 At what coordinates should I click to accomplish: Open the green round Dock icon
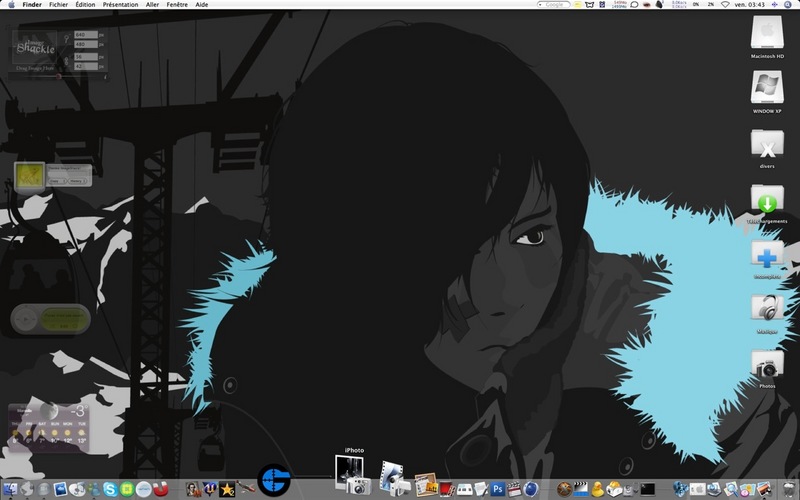coord(127,489)
